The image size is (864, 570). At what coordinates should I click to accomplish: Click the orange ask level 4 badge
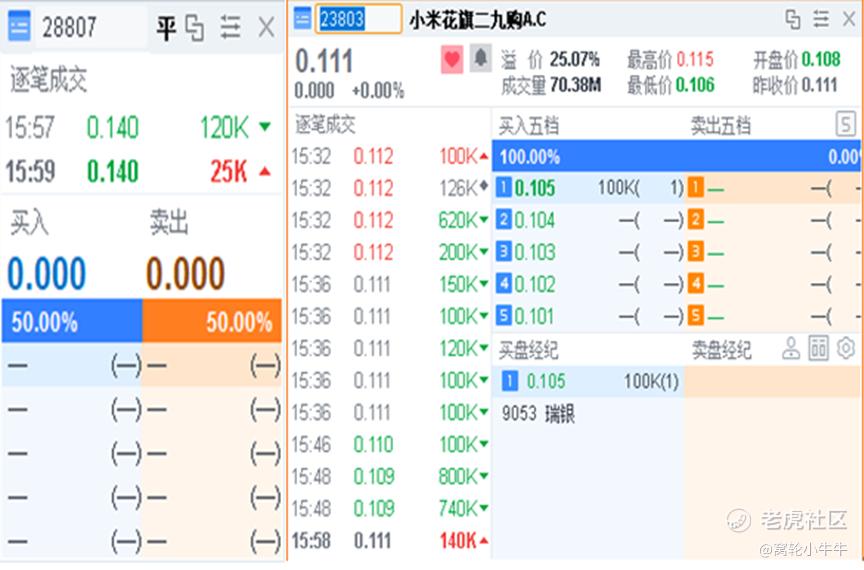coord(696,283)
